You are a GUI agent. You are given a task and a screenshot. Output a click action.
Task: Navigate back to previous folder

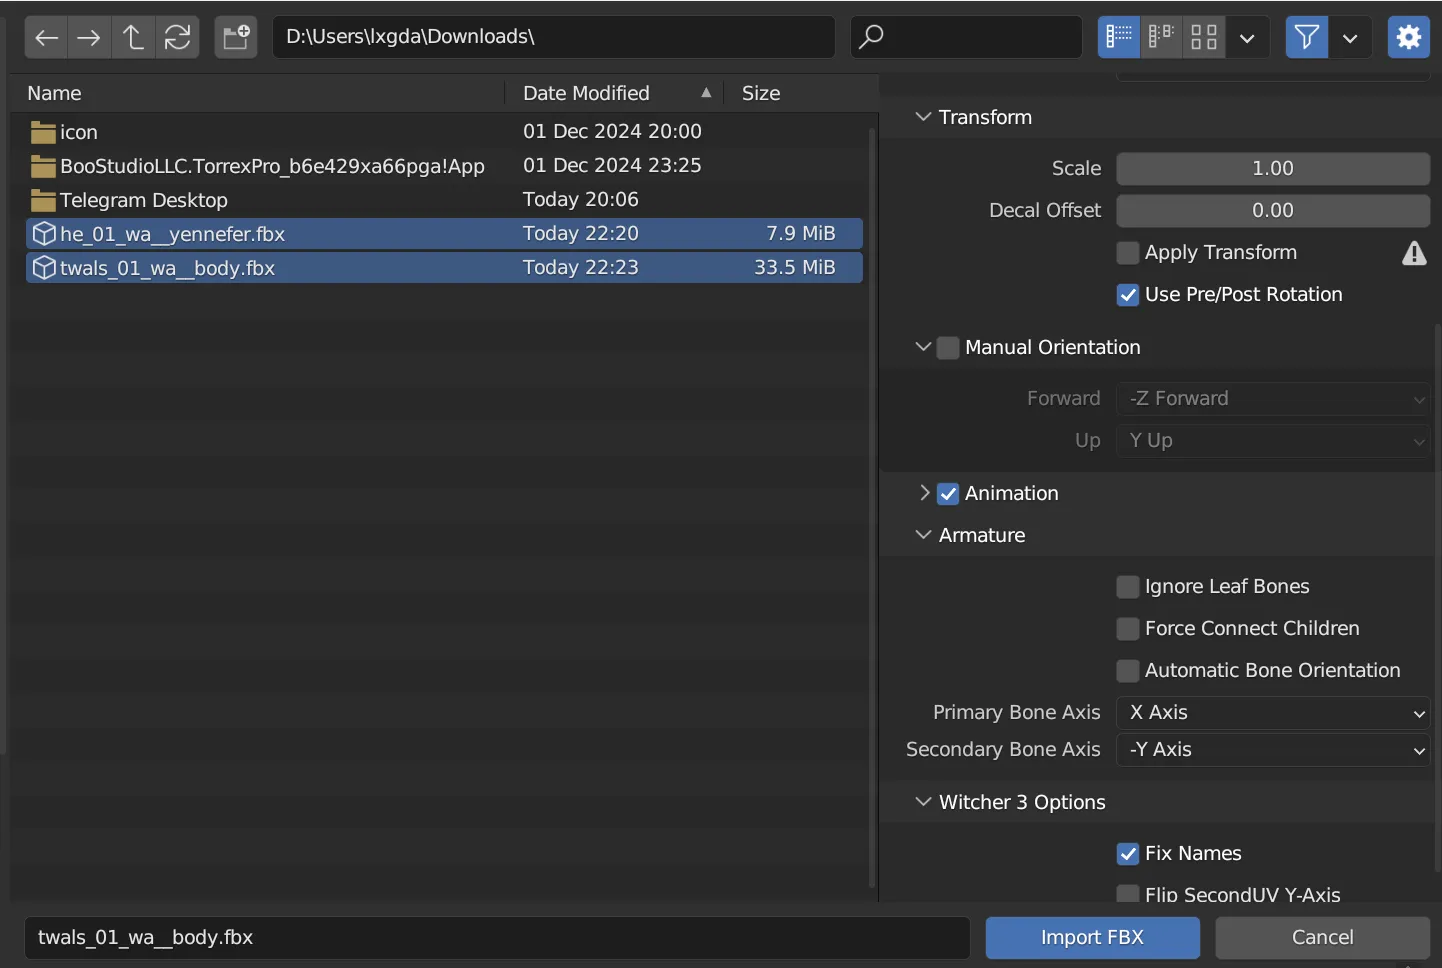click(x=45, y=37)
